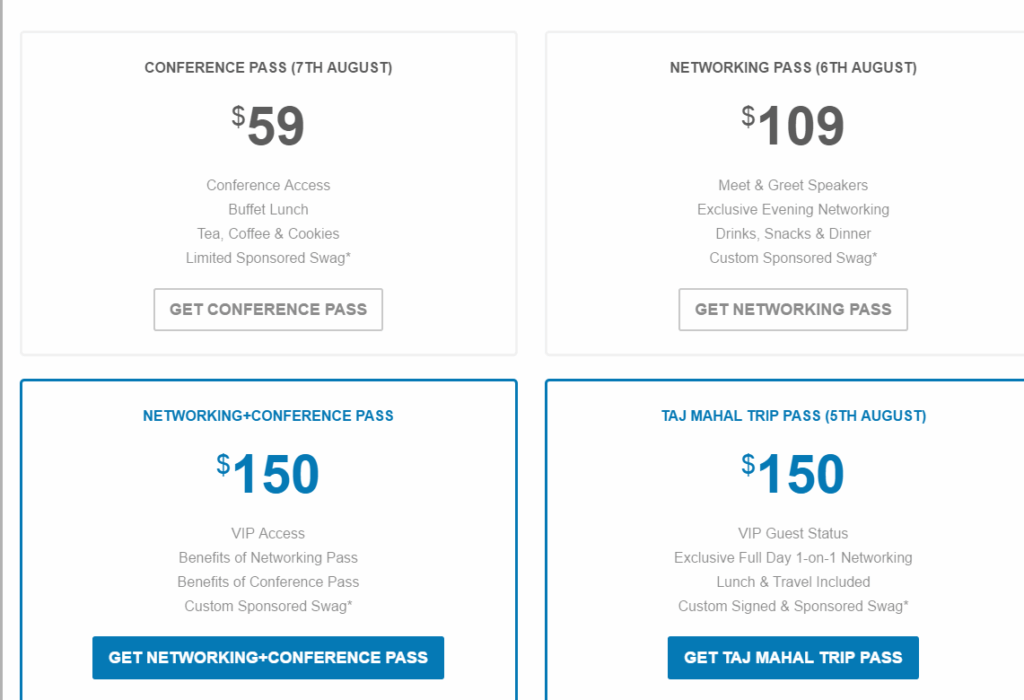Click the GET NETWORKING PASS button
The image size is (1024, 700).
[x=792, y=310]
